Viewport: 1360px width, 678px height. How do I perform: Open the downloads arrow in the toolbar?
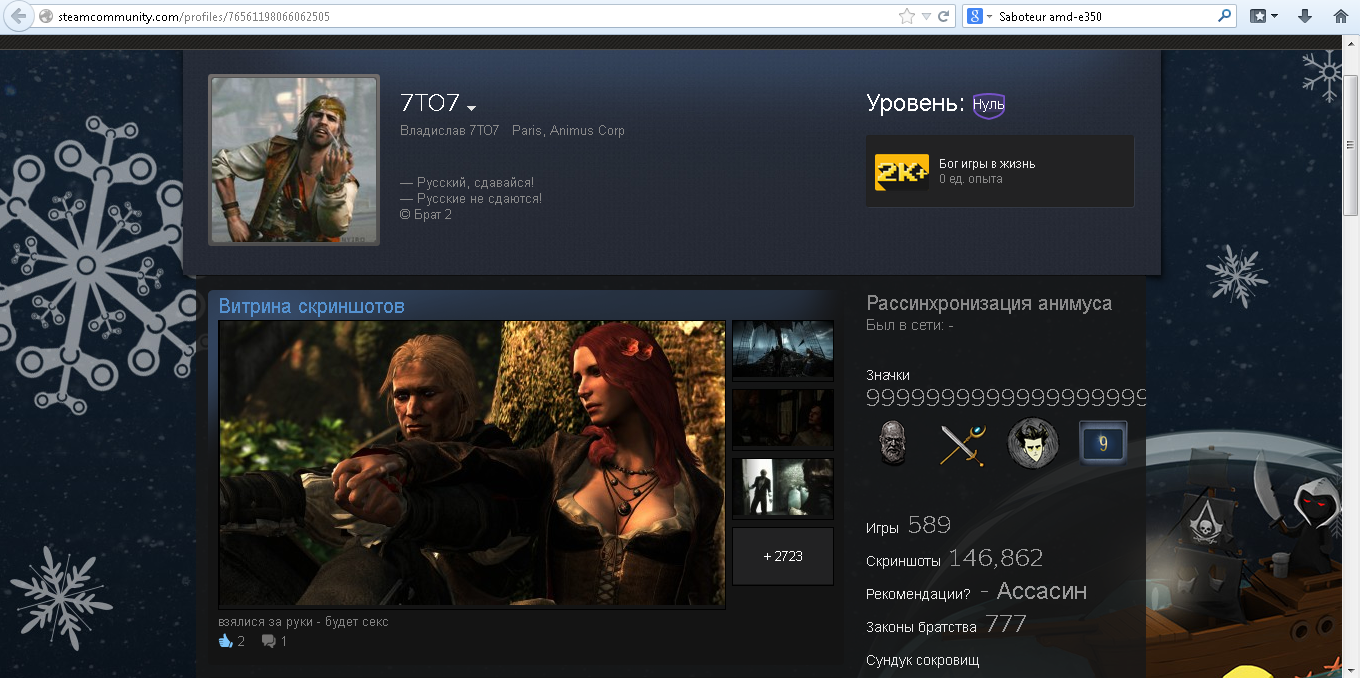(x=1305, y=16)
